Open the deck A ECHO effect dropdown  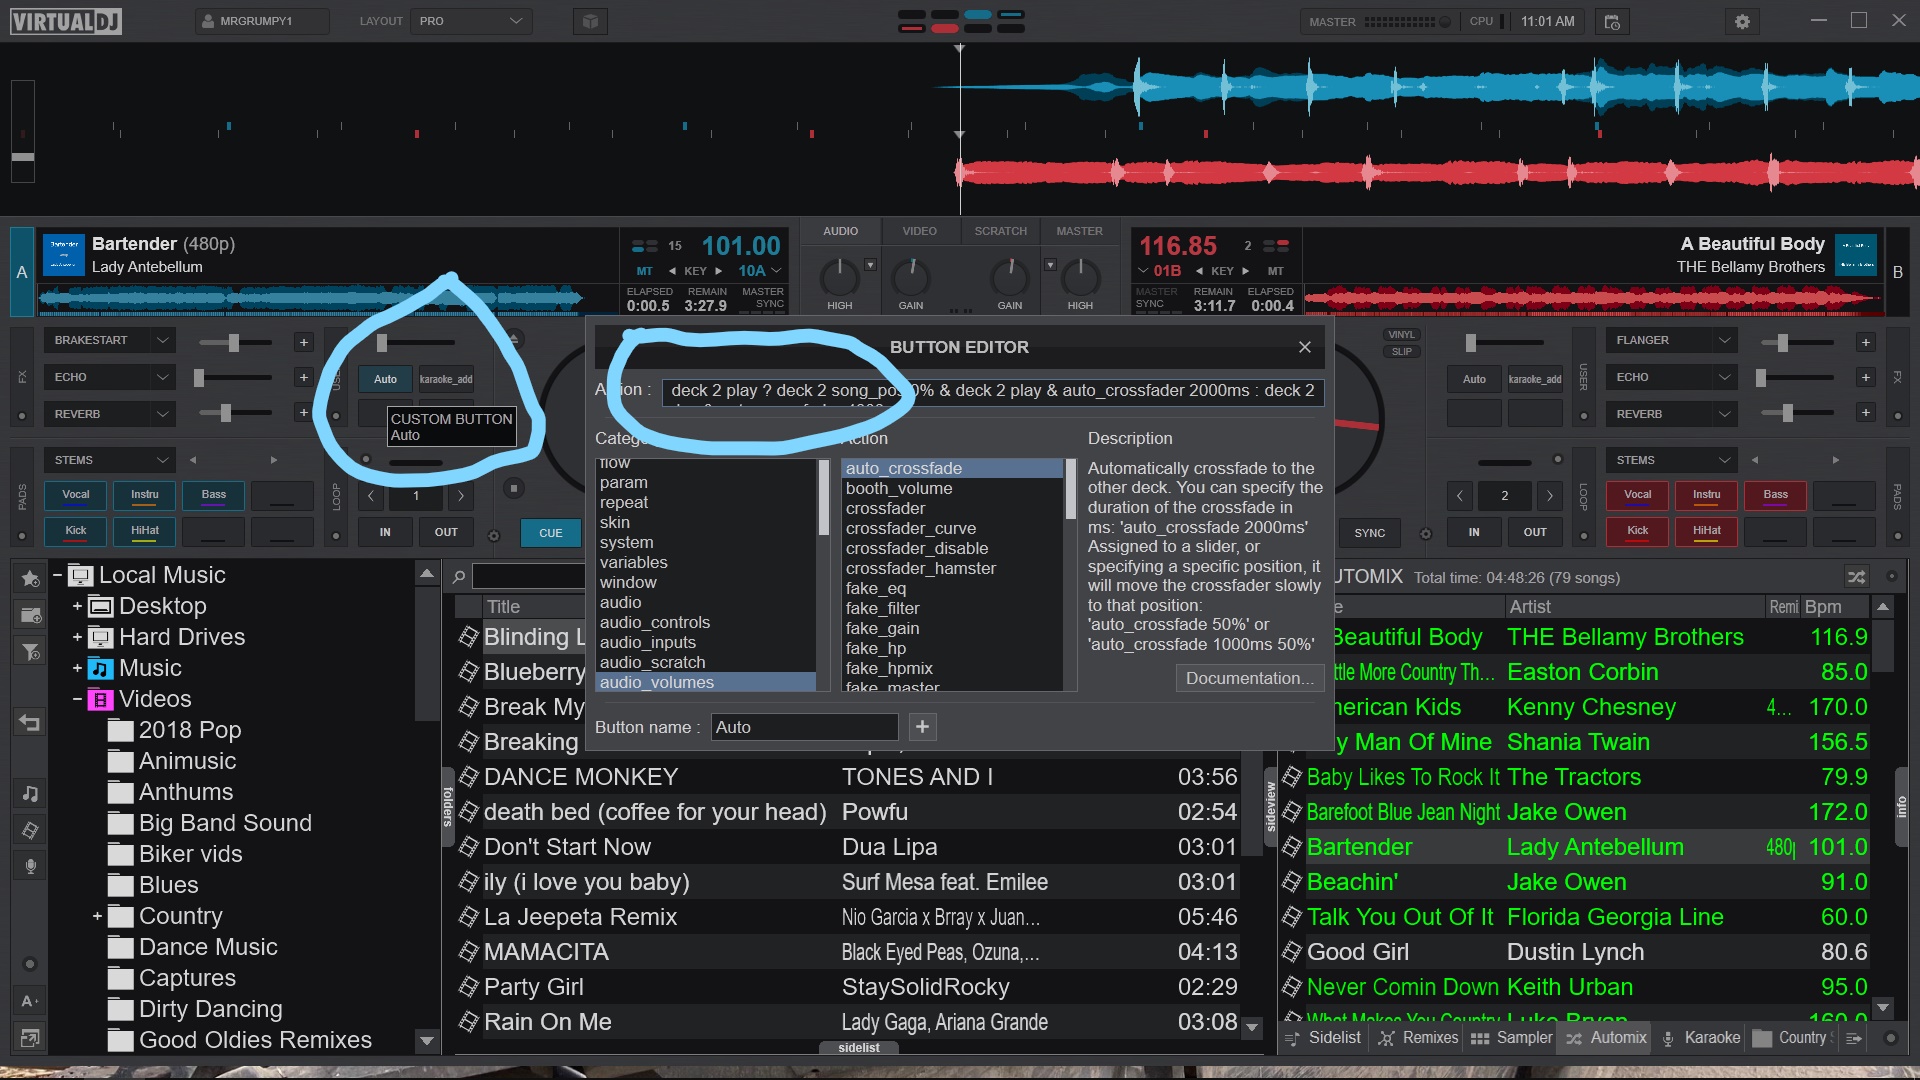point(109,378)
